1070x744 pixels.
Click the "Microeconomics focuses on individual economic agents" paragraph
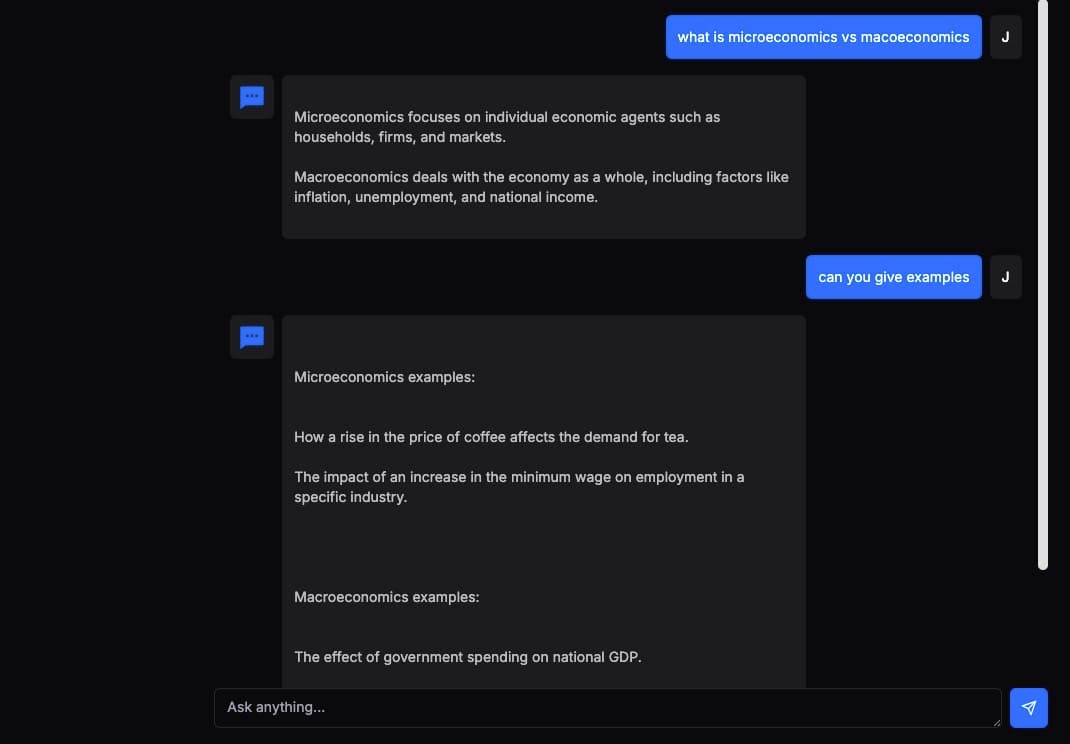(x=507, y=127)
